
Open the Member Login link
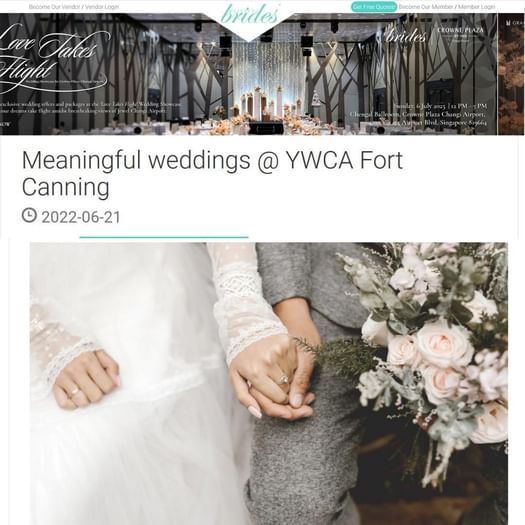476,7
